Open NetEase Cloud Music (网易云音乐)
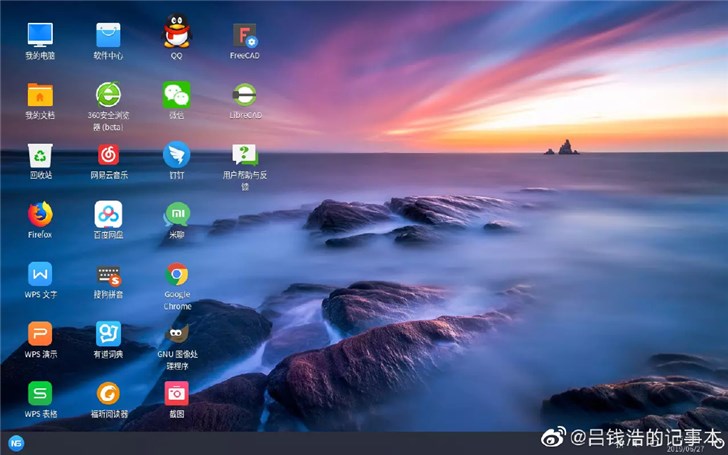 click(108, 155)
